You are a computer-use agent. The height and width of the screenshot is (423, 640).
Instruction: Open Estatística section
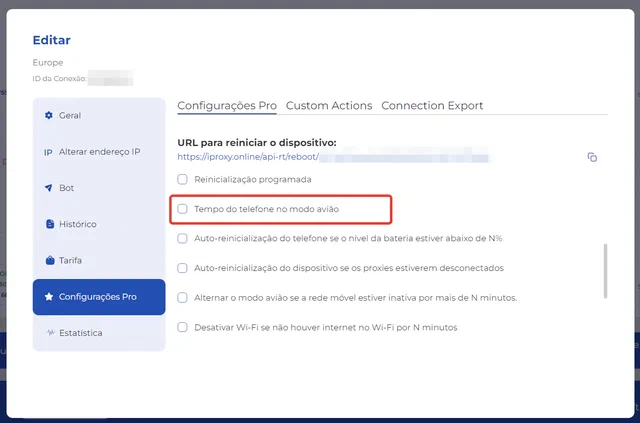99,333
